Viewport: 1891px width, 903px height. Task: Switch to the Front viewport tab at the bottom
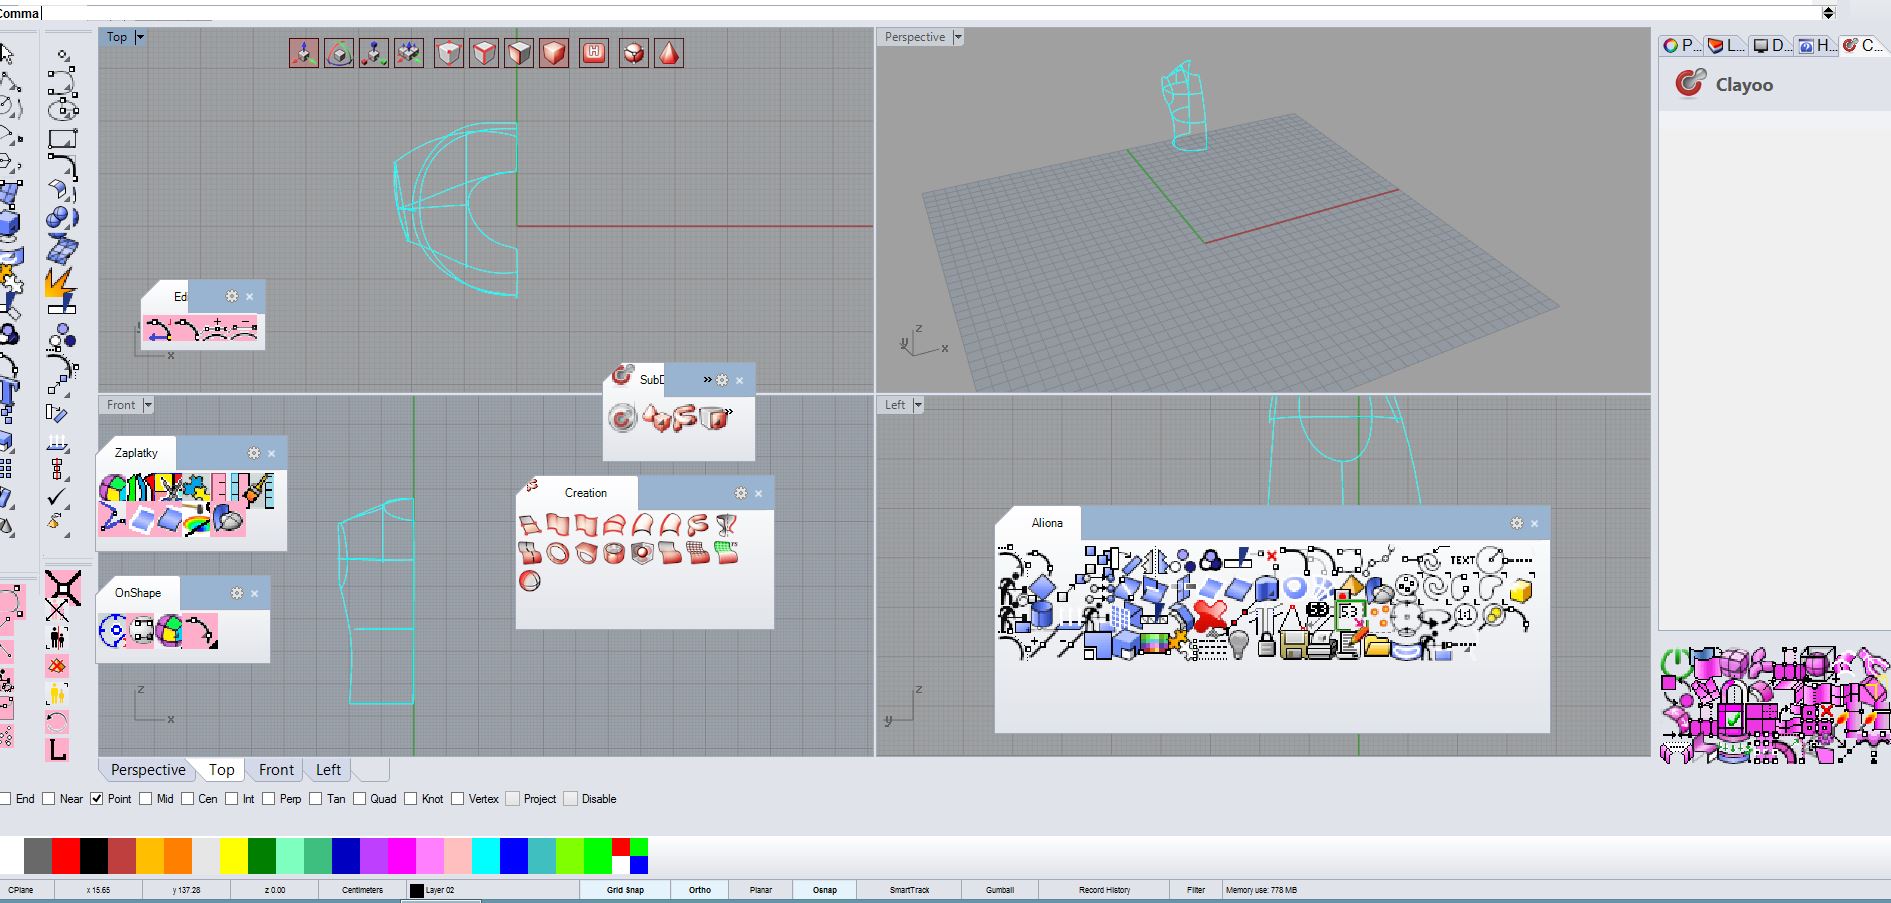click(276, 770)
